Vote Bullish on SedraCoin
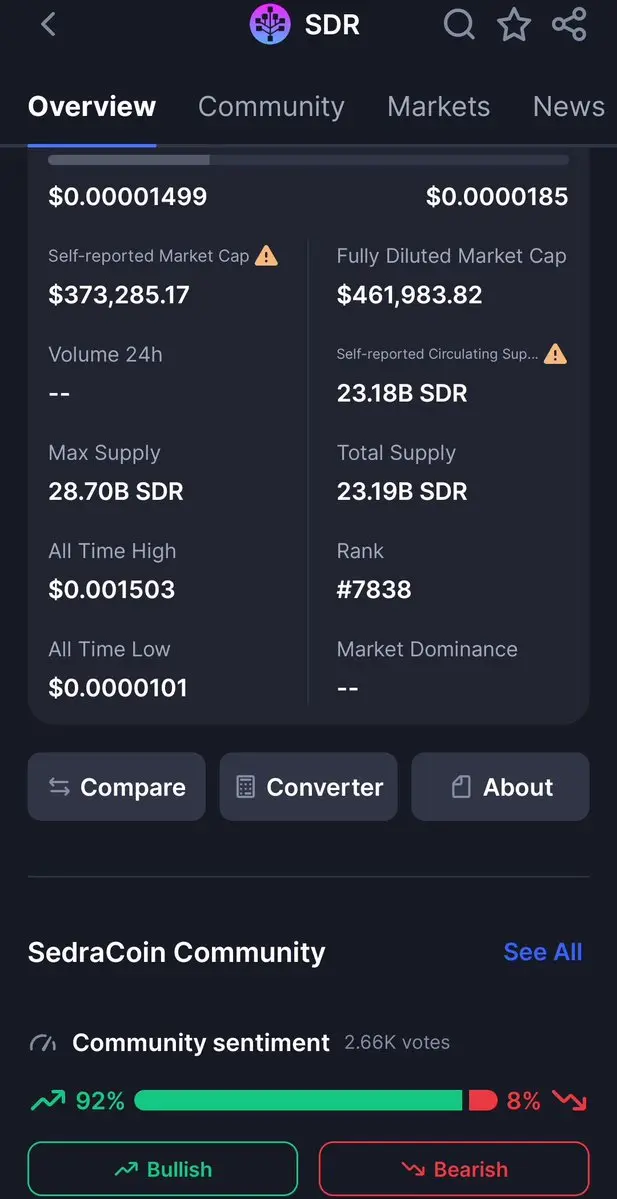Viewport: 617px width, 1199px height. pyautogui.click(x=163, y=1168)
